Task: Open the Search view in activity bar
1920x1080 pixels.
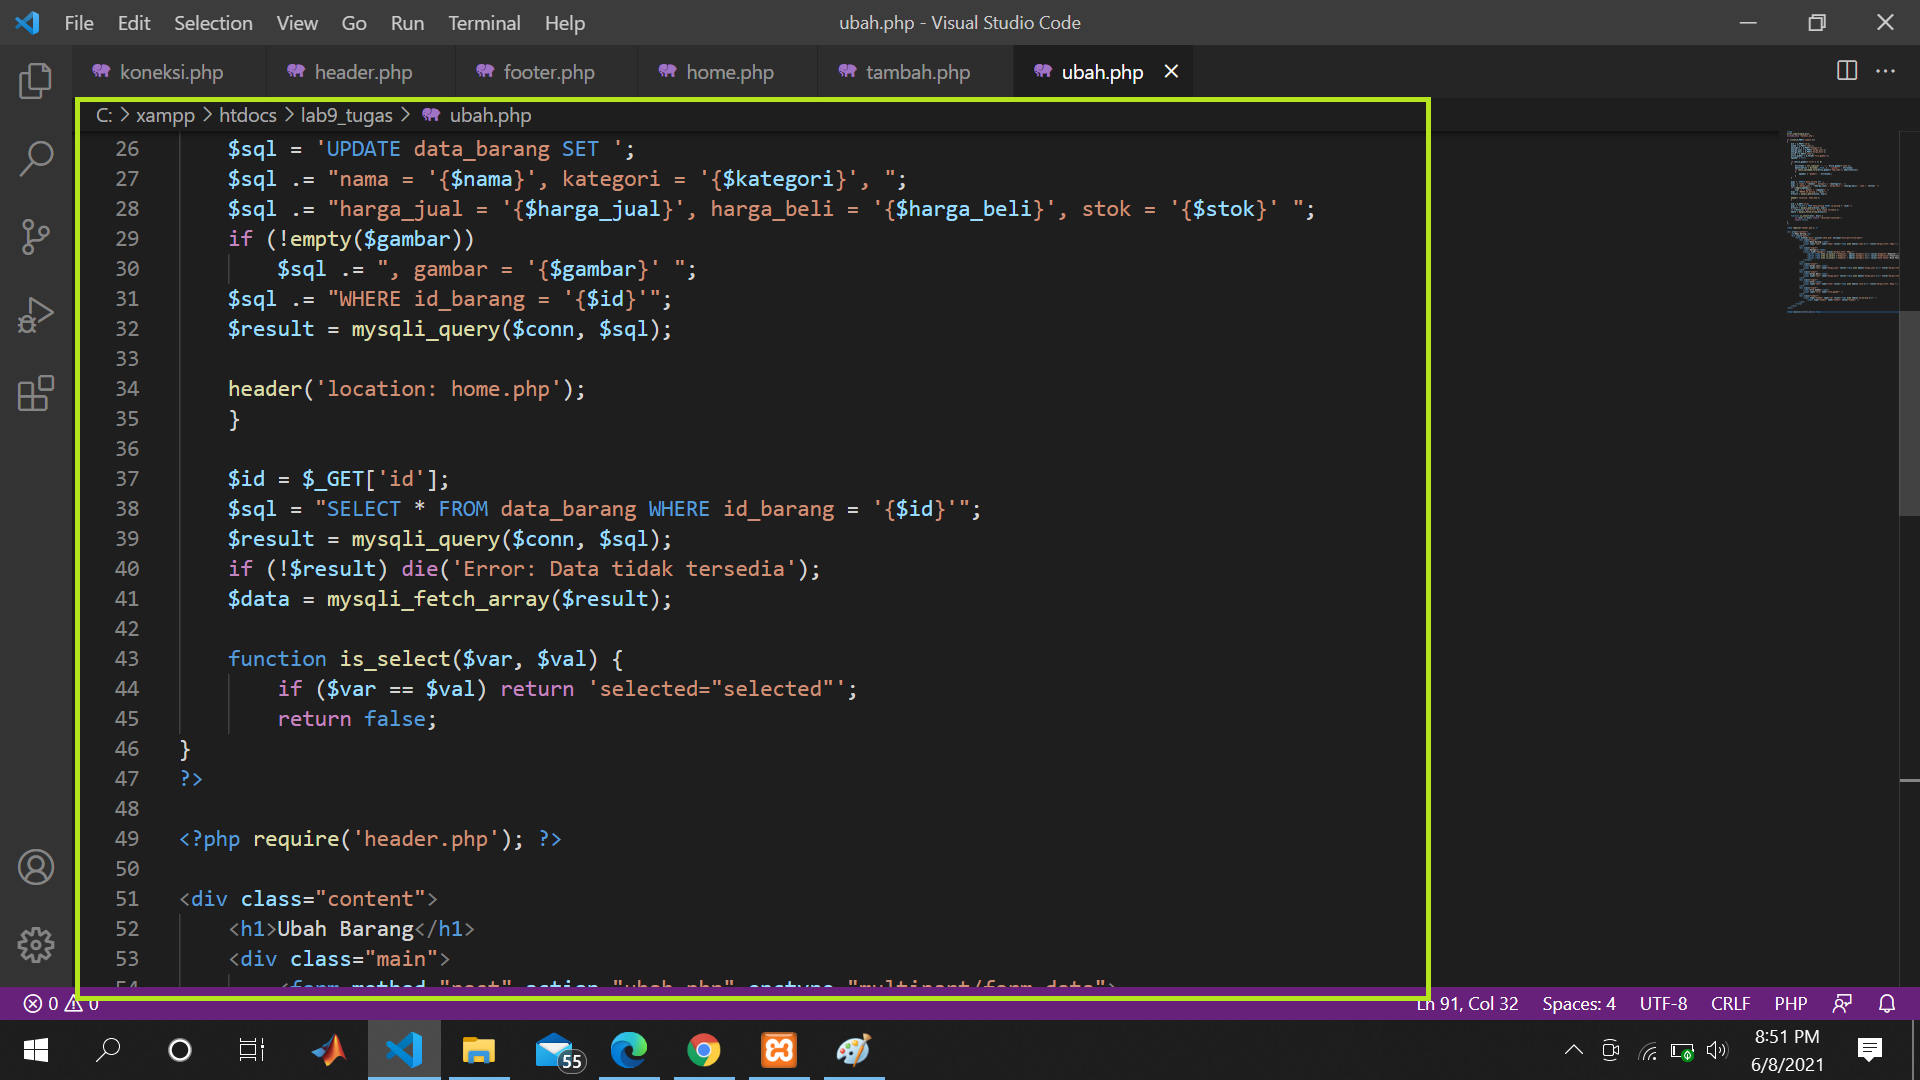Action: (36, 159)
